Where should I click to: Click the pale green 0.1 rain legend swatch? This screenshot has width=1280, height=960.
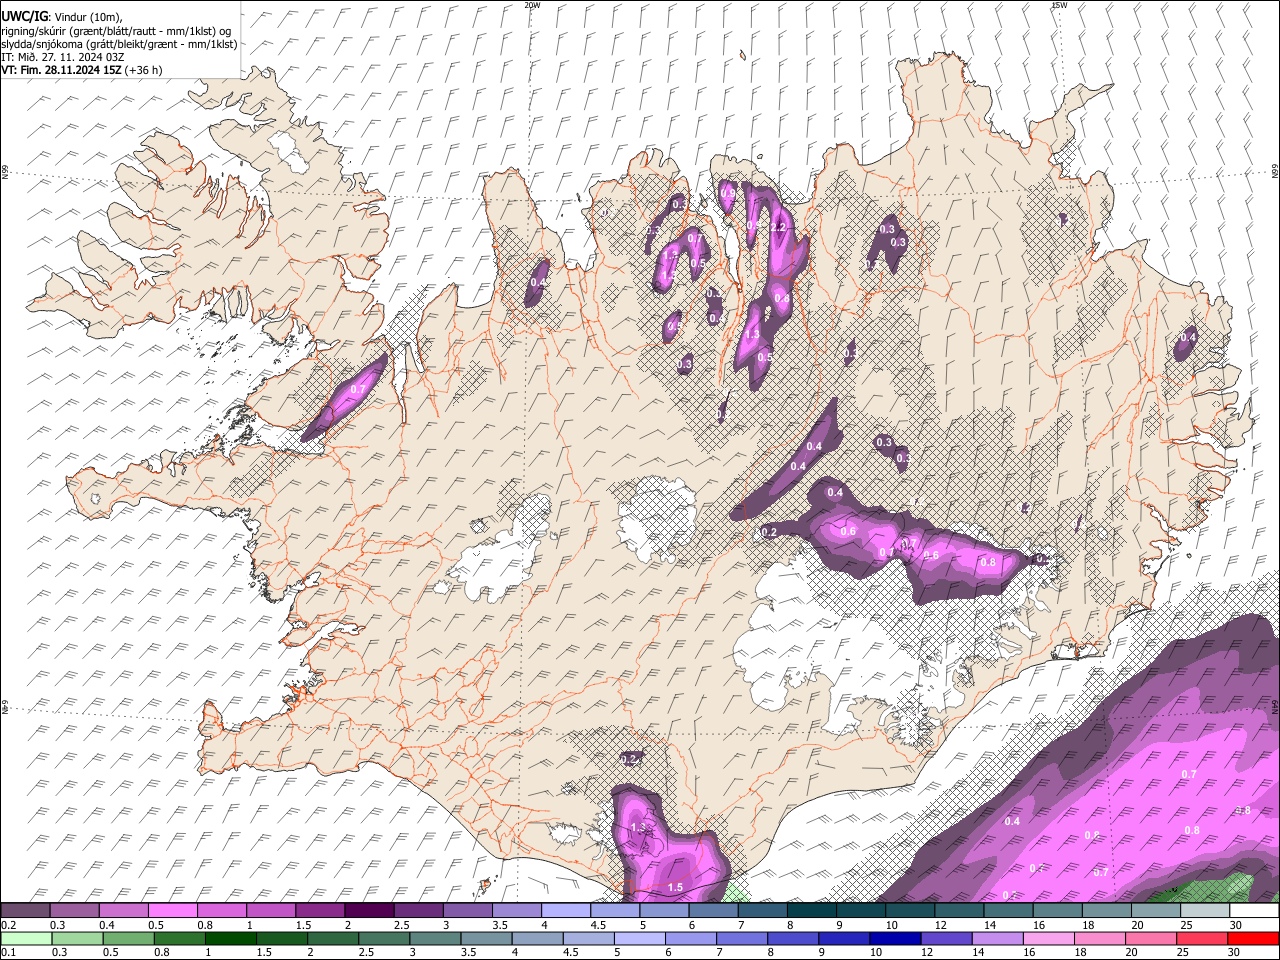point(27,938)
